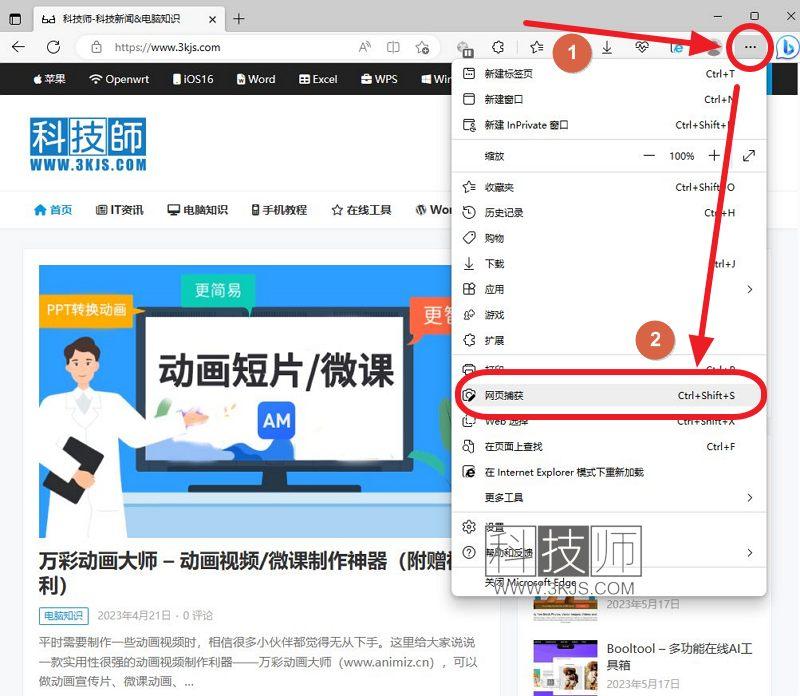Click the 科技师 site logo
The width and height of the screenshot is (800, 696).
(x=88, y=144)
